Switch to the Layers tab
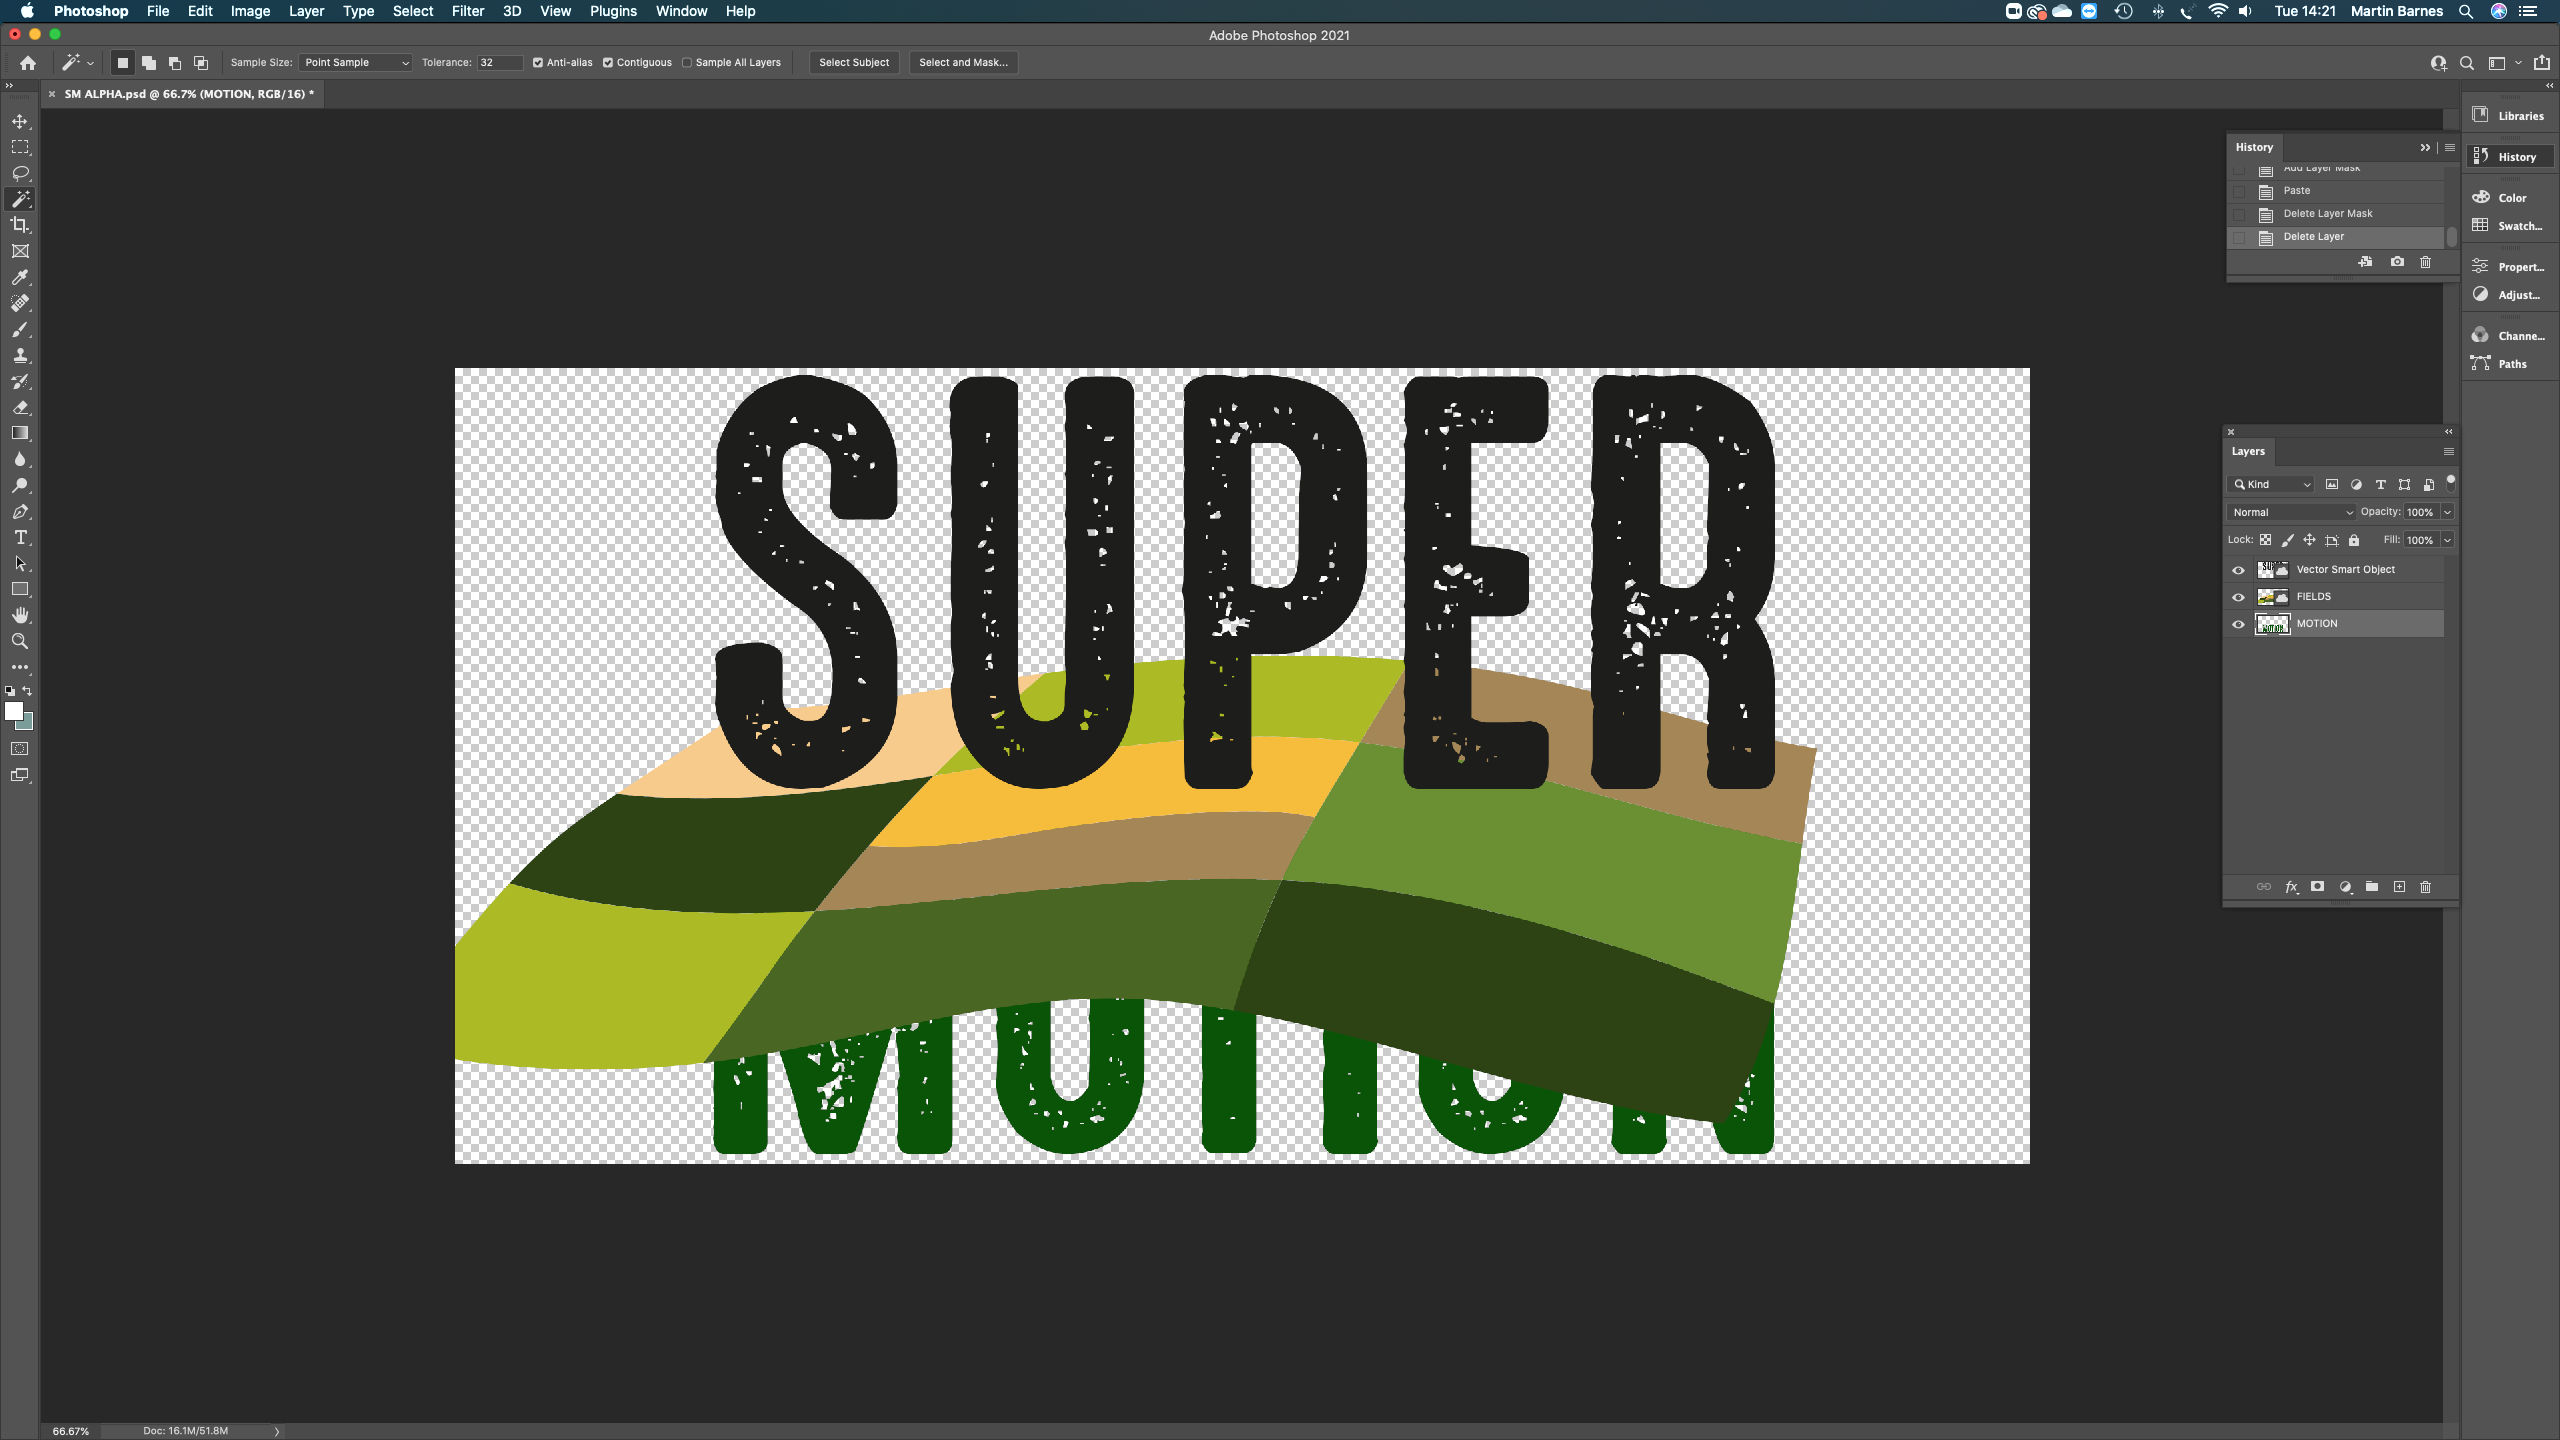 pos(2248,451)
